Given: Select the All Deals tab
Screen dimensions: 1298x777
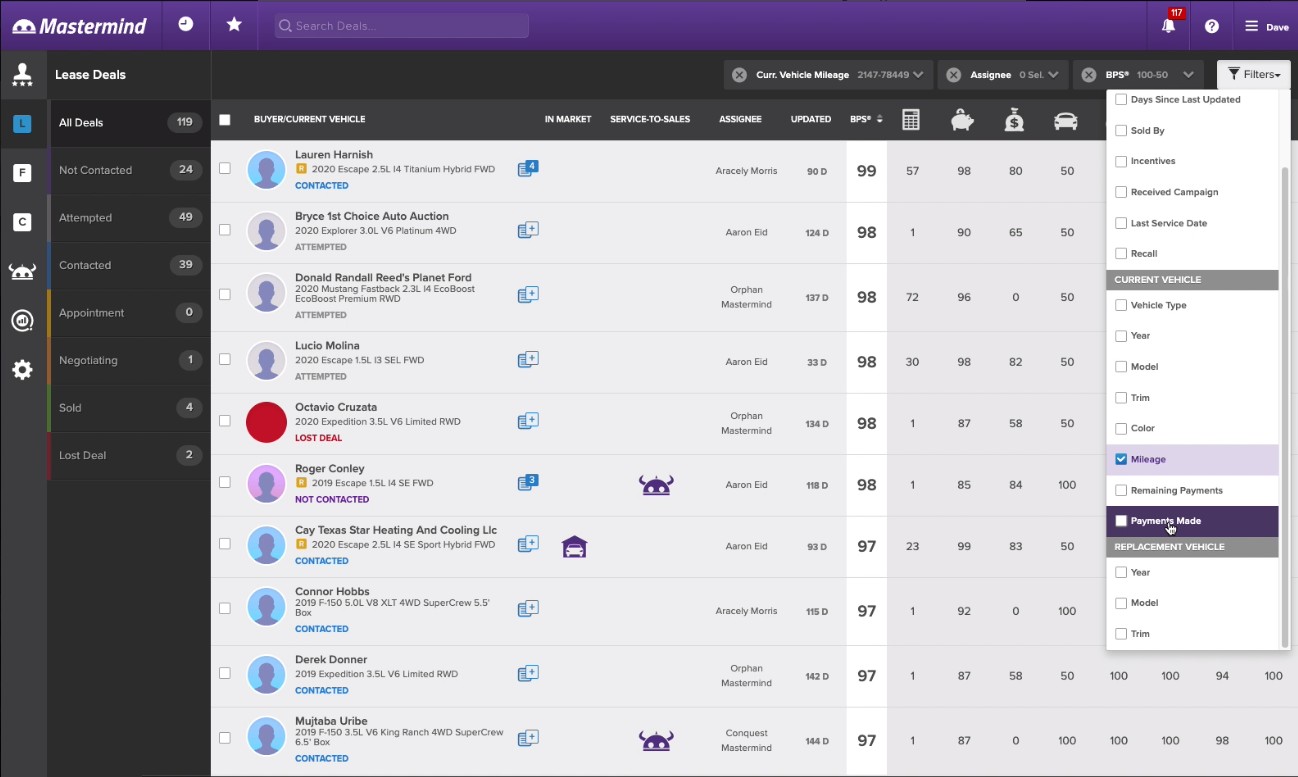Looking at the screenshot, I should pos(129,123).
